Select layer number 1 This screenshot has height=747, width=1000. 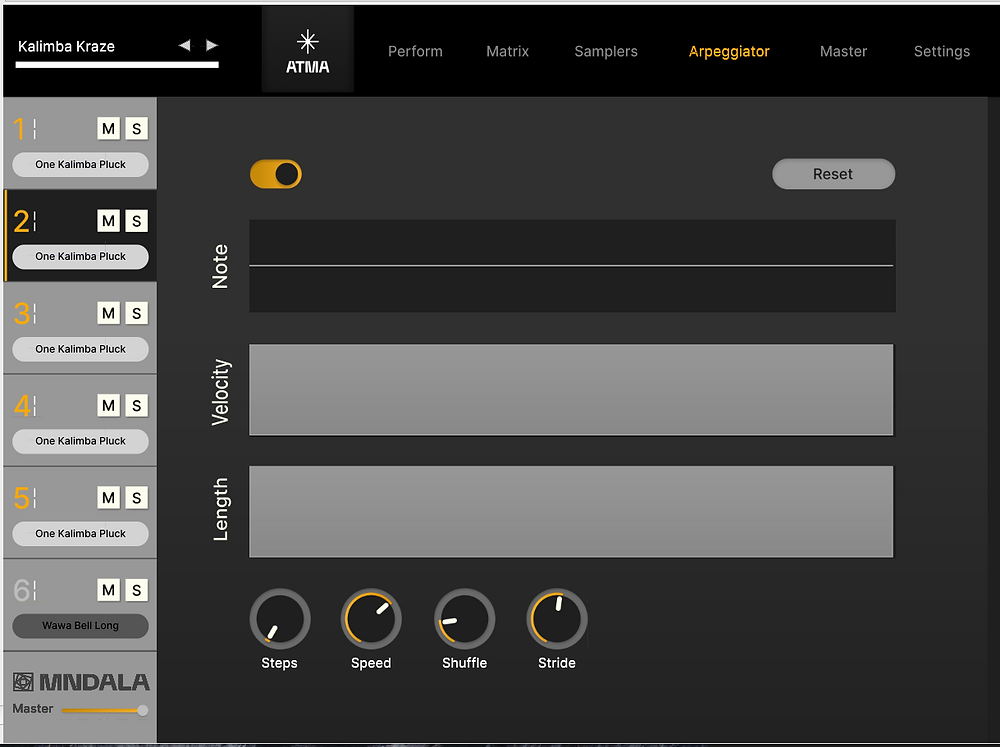pos(20,129)
